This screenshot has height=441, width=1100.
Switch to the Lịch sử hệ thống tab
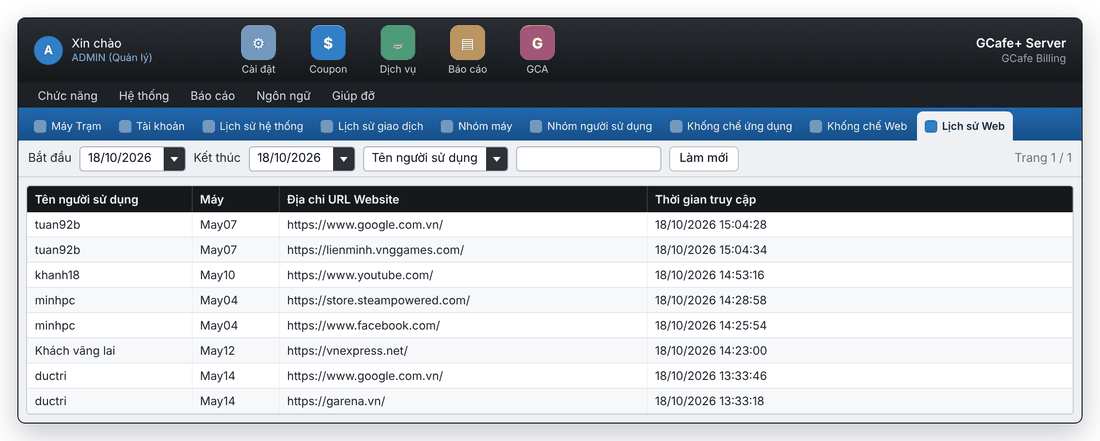pyautogui.click(x=253, y=126)
